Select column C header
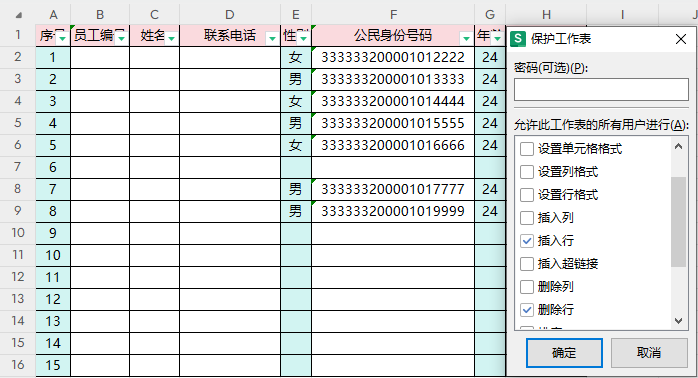The image size is (698, 378). [154, 15]
